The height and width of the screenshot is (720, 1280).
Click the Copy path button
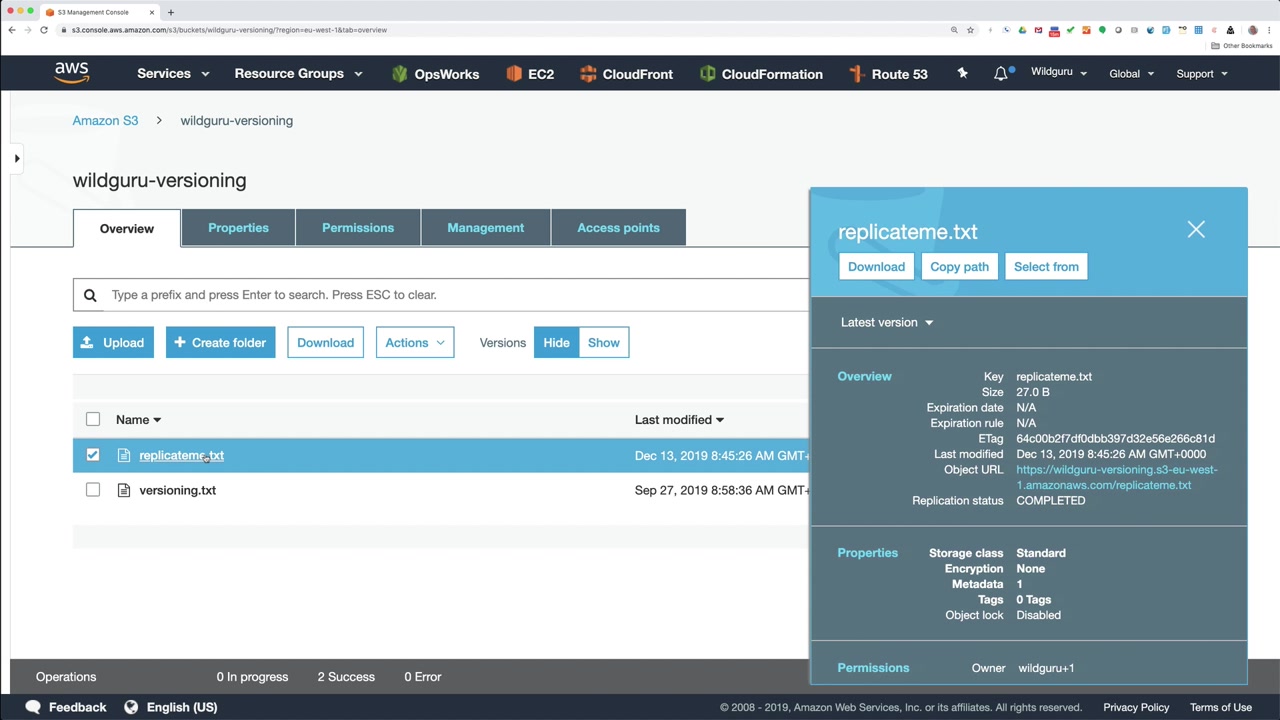point(959,267)
